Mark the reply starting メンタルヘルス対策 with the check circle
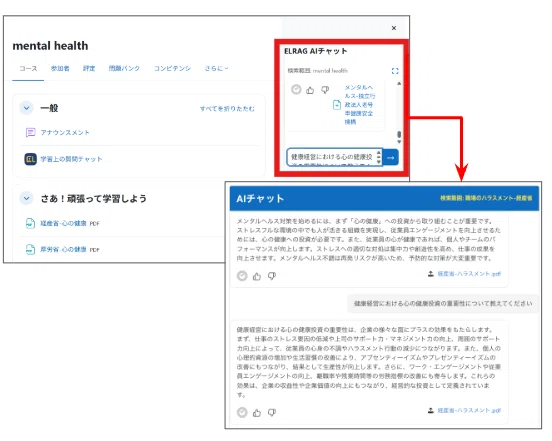This screenshot has width=552, height=441. click(x=242, y=276)
